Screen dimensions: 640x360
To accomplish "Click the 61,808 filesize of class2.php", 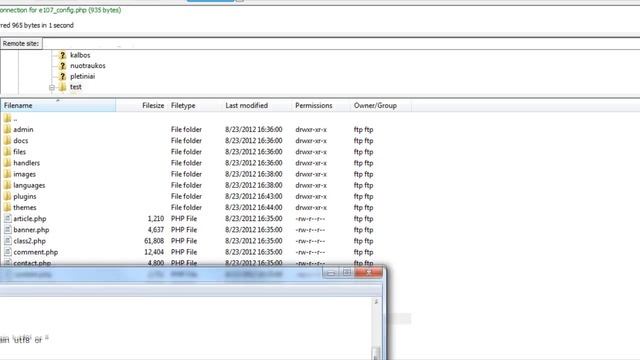I will coord(154,241).
